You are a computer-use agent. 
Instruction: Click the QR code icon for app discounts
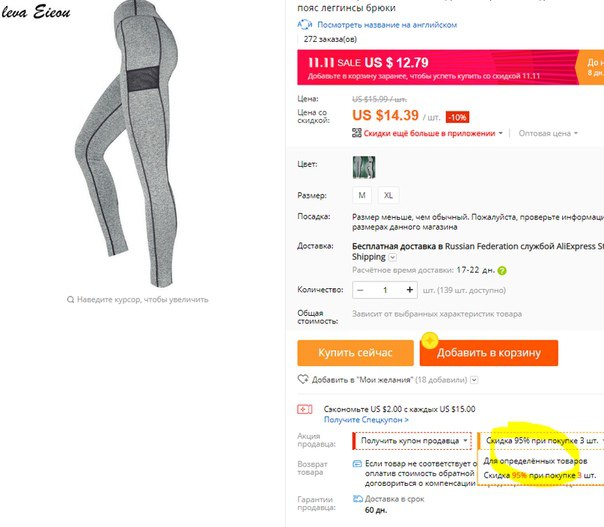tap(357, 133)
